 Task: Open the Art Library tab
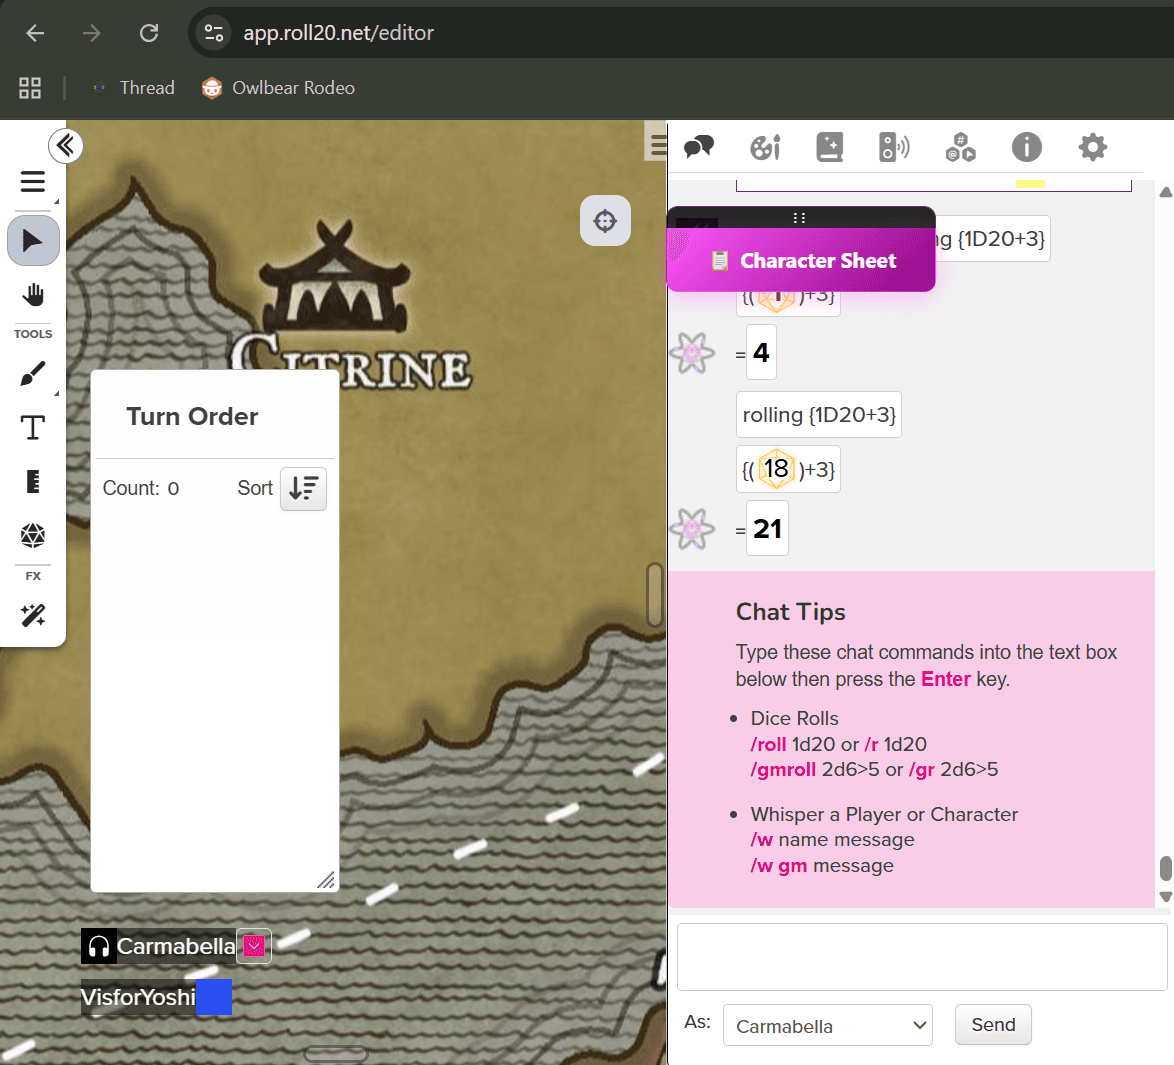coord(764,147)
